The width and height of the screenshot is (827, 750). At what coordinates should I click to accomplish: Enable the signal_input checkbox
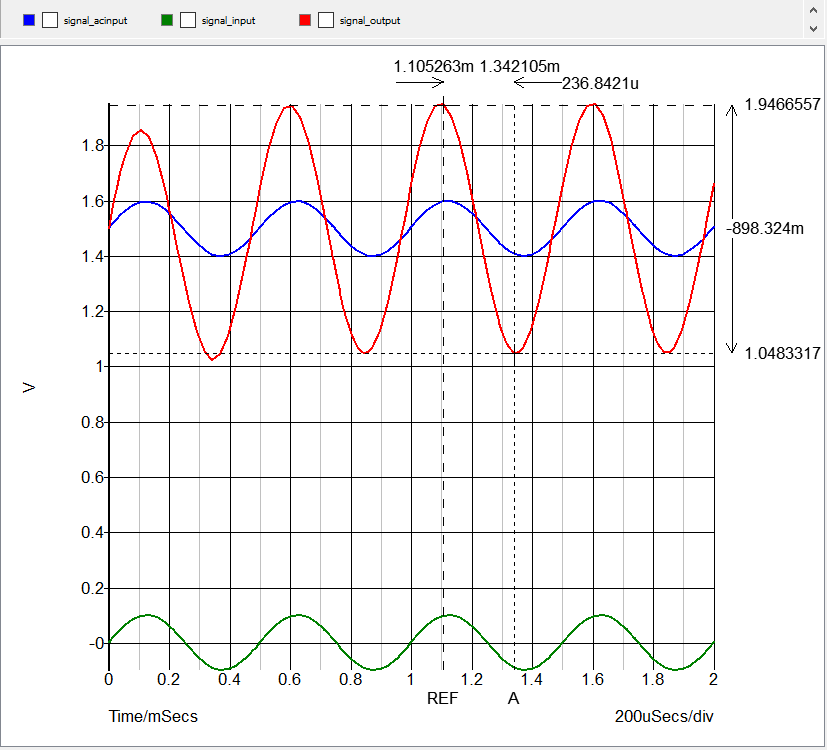[188, 19]
